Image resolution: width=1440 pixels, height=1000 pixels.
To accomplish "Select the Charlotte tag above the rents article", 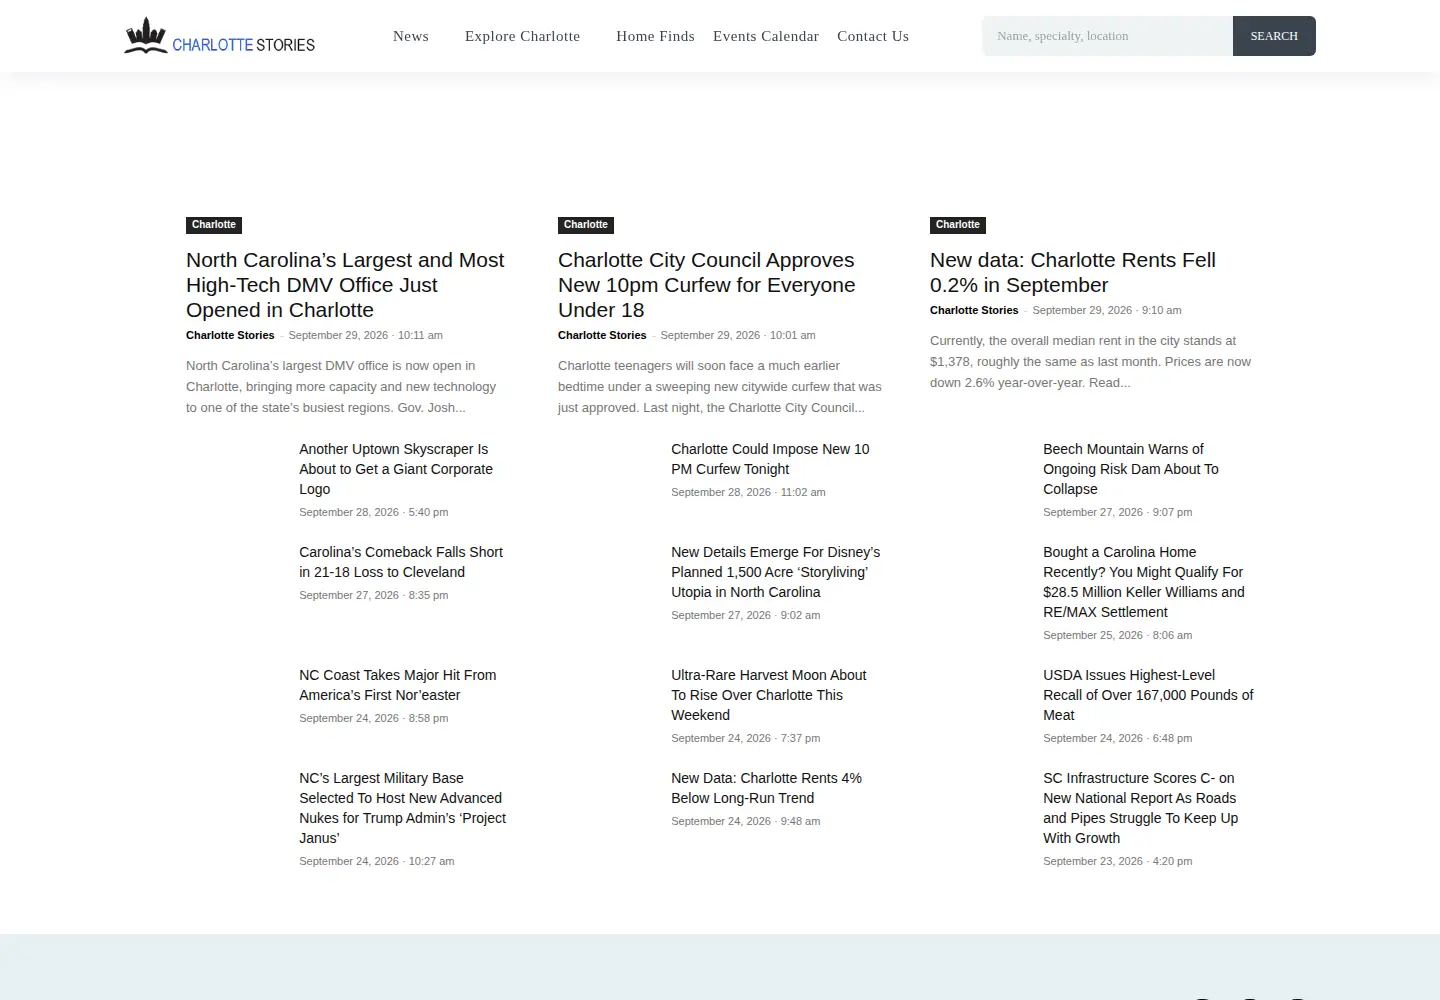I will (958, 225).
